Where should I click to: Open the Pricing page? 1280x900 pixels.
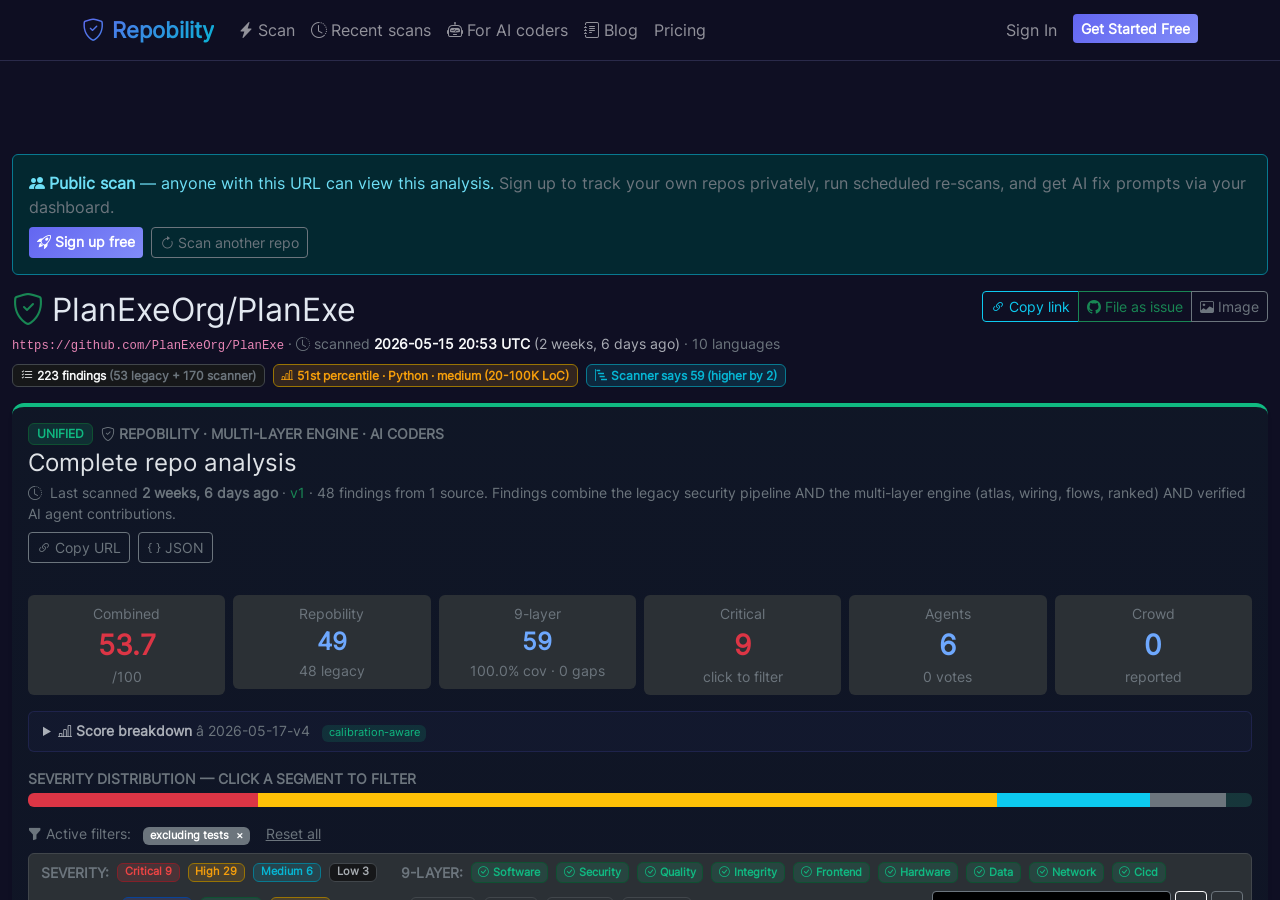coord(680,30)
